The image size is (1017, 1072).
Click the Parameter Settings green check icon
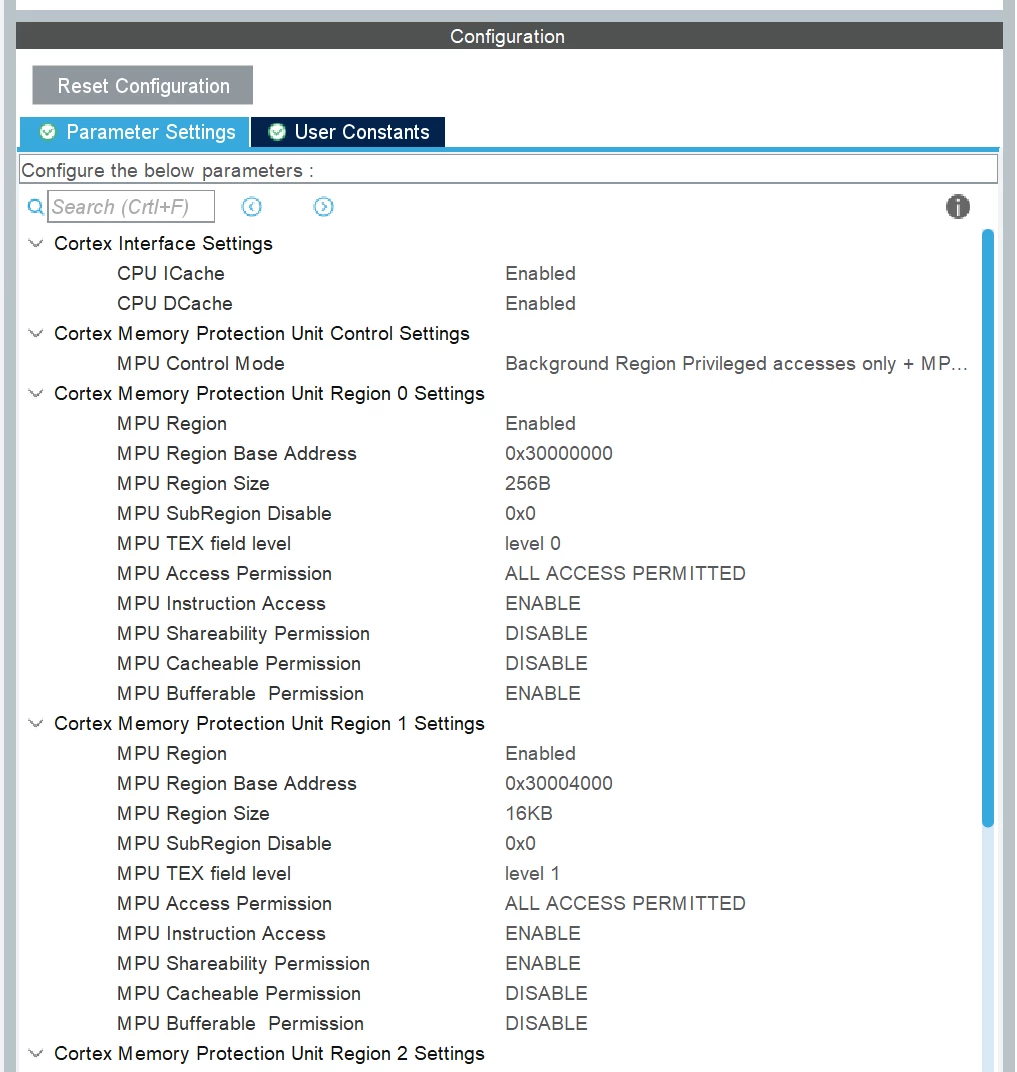[47, 132]
